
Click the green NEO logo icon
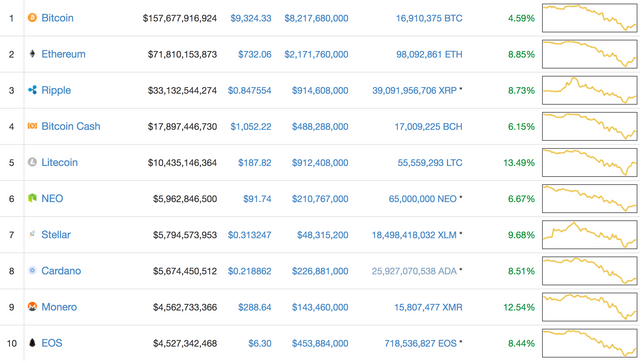(x=32, y=198)
